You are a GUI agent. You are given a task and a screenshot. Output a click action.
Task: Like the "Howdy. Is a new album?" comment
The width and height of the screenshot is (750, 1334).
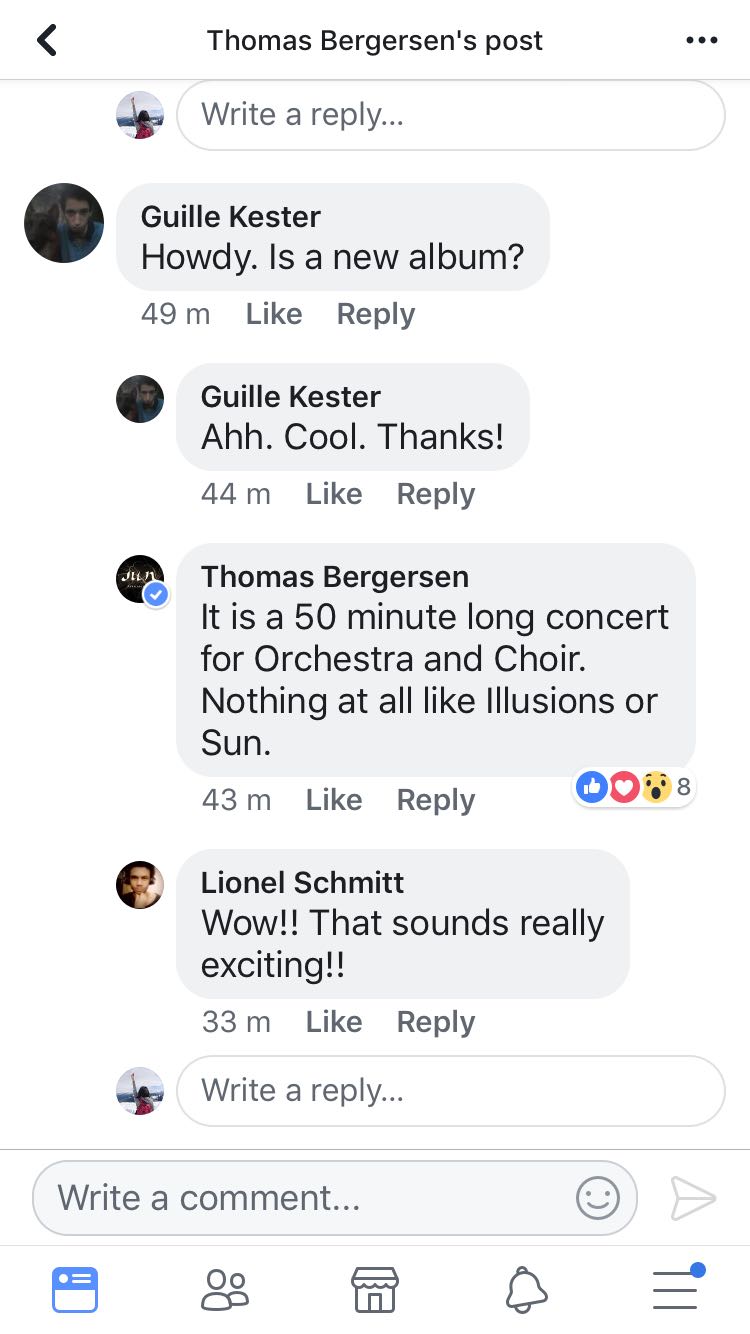[x=274, y=314]
